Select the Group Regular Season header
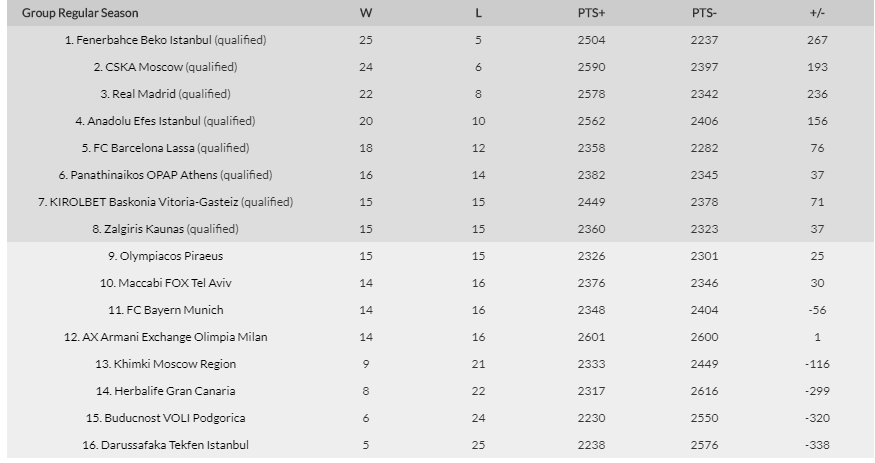Screen dimensions: 875x463 point(80,13)
